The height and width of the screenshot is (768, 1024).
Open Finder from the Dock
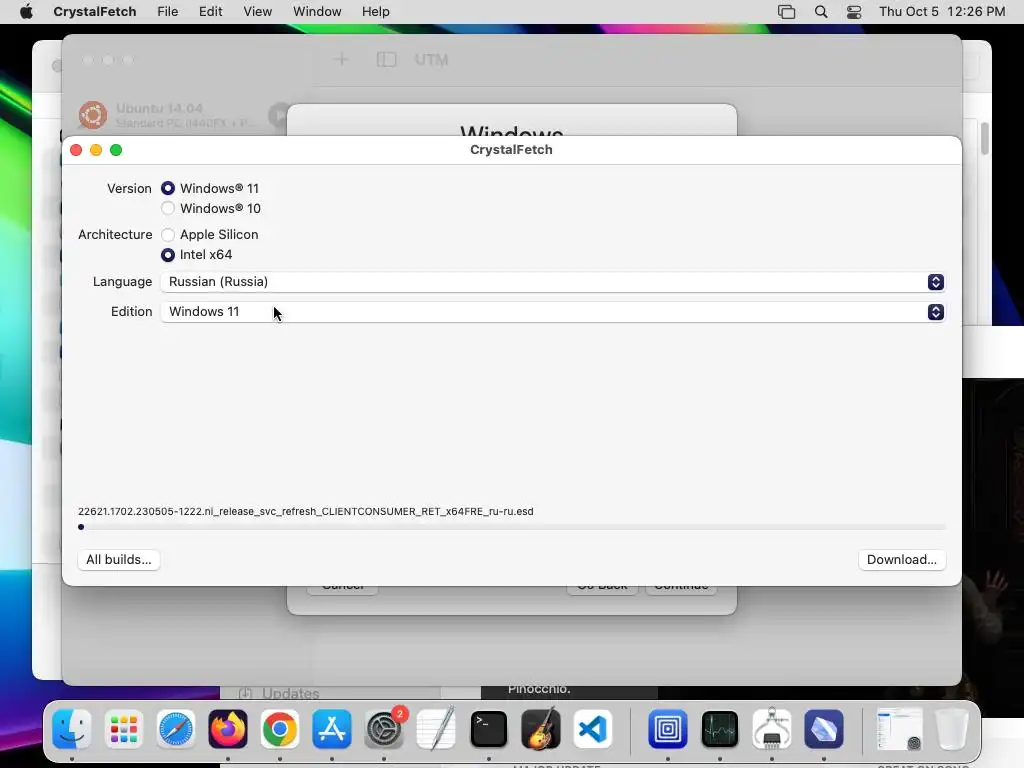pyautogui.click(x=72, y=729)
